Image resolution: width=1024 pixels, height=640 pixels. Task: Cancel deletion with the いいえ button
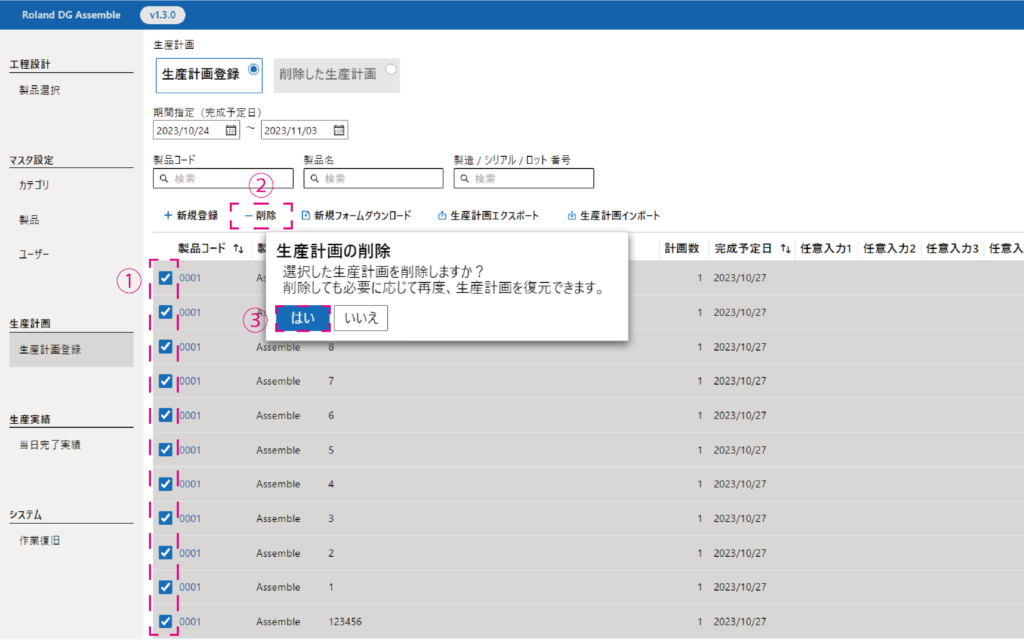[x=360, y=318]
